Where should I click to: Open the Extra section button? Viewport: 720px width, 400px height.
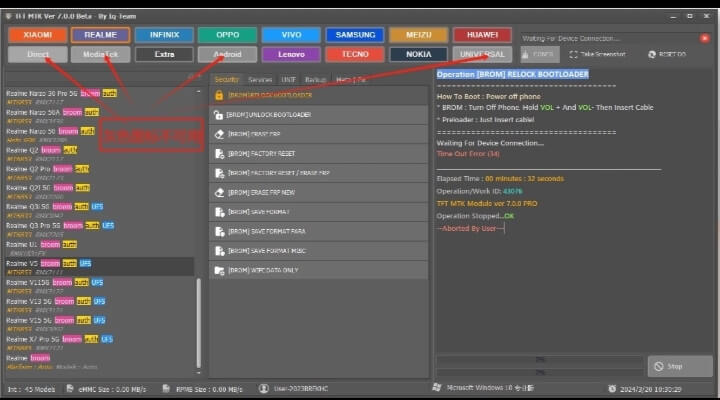coord(164,54)
